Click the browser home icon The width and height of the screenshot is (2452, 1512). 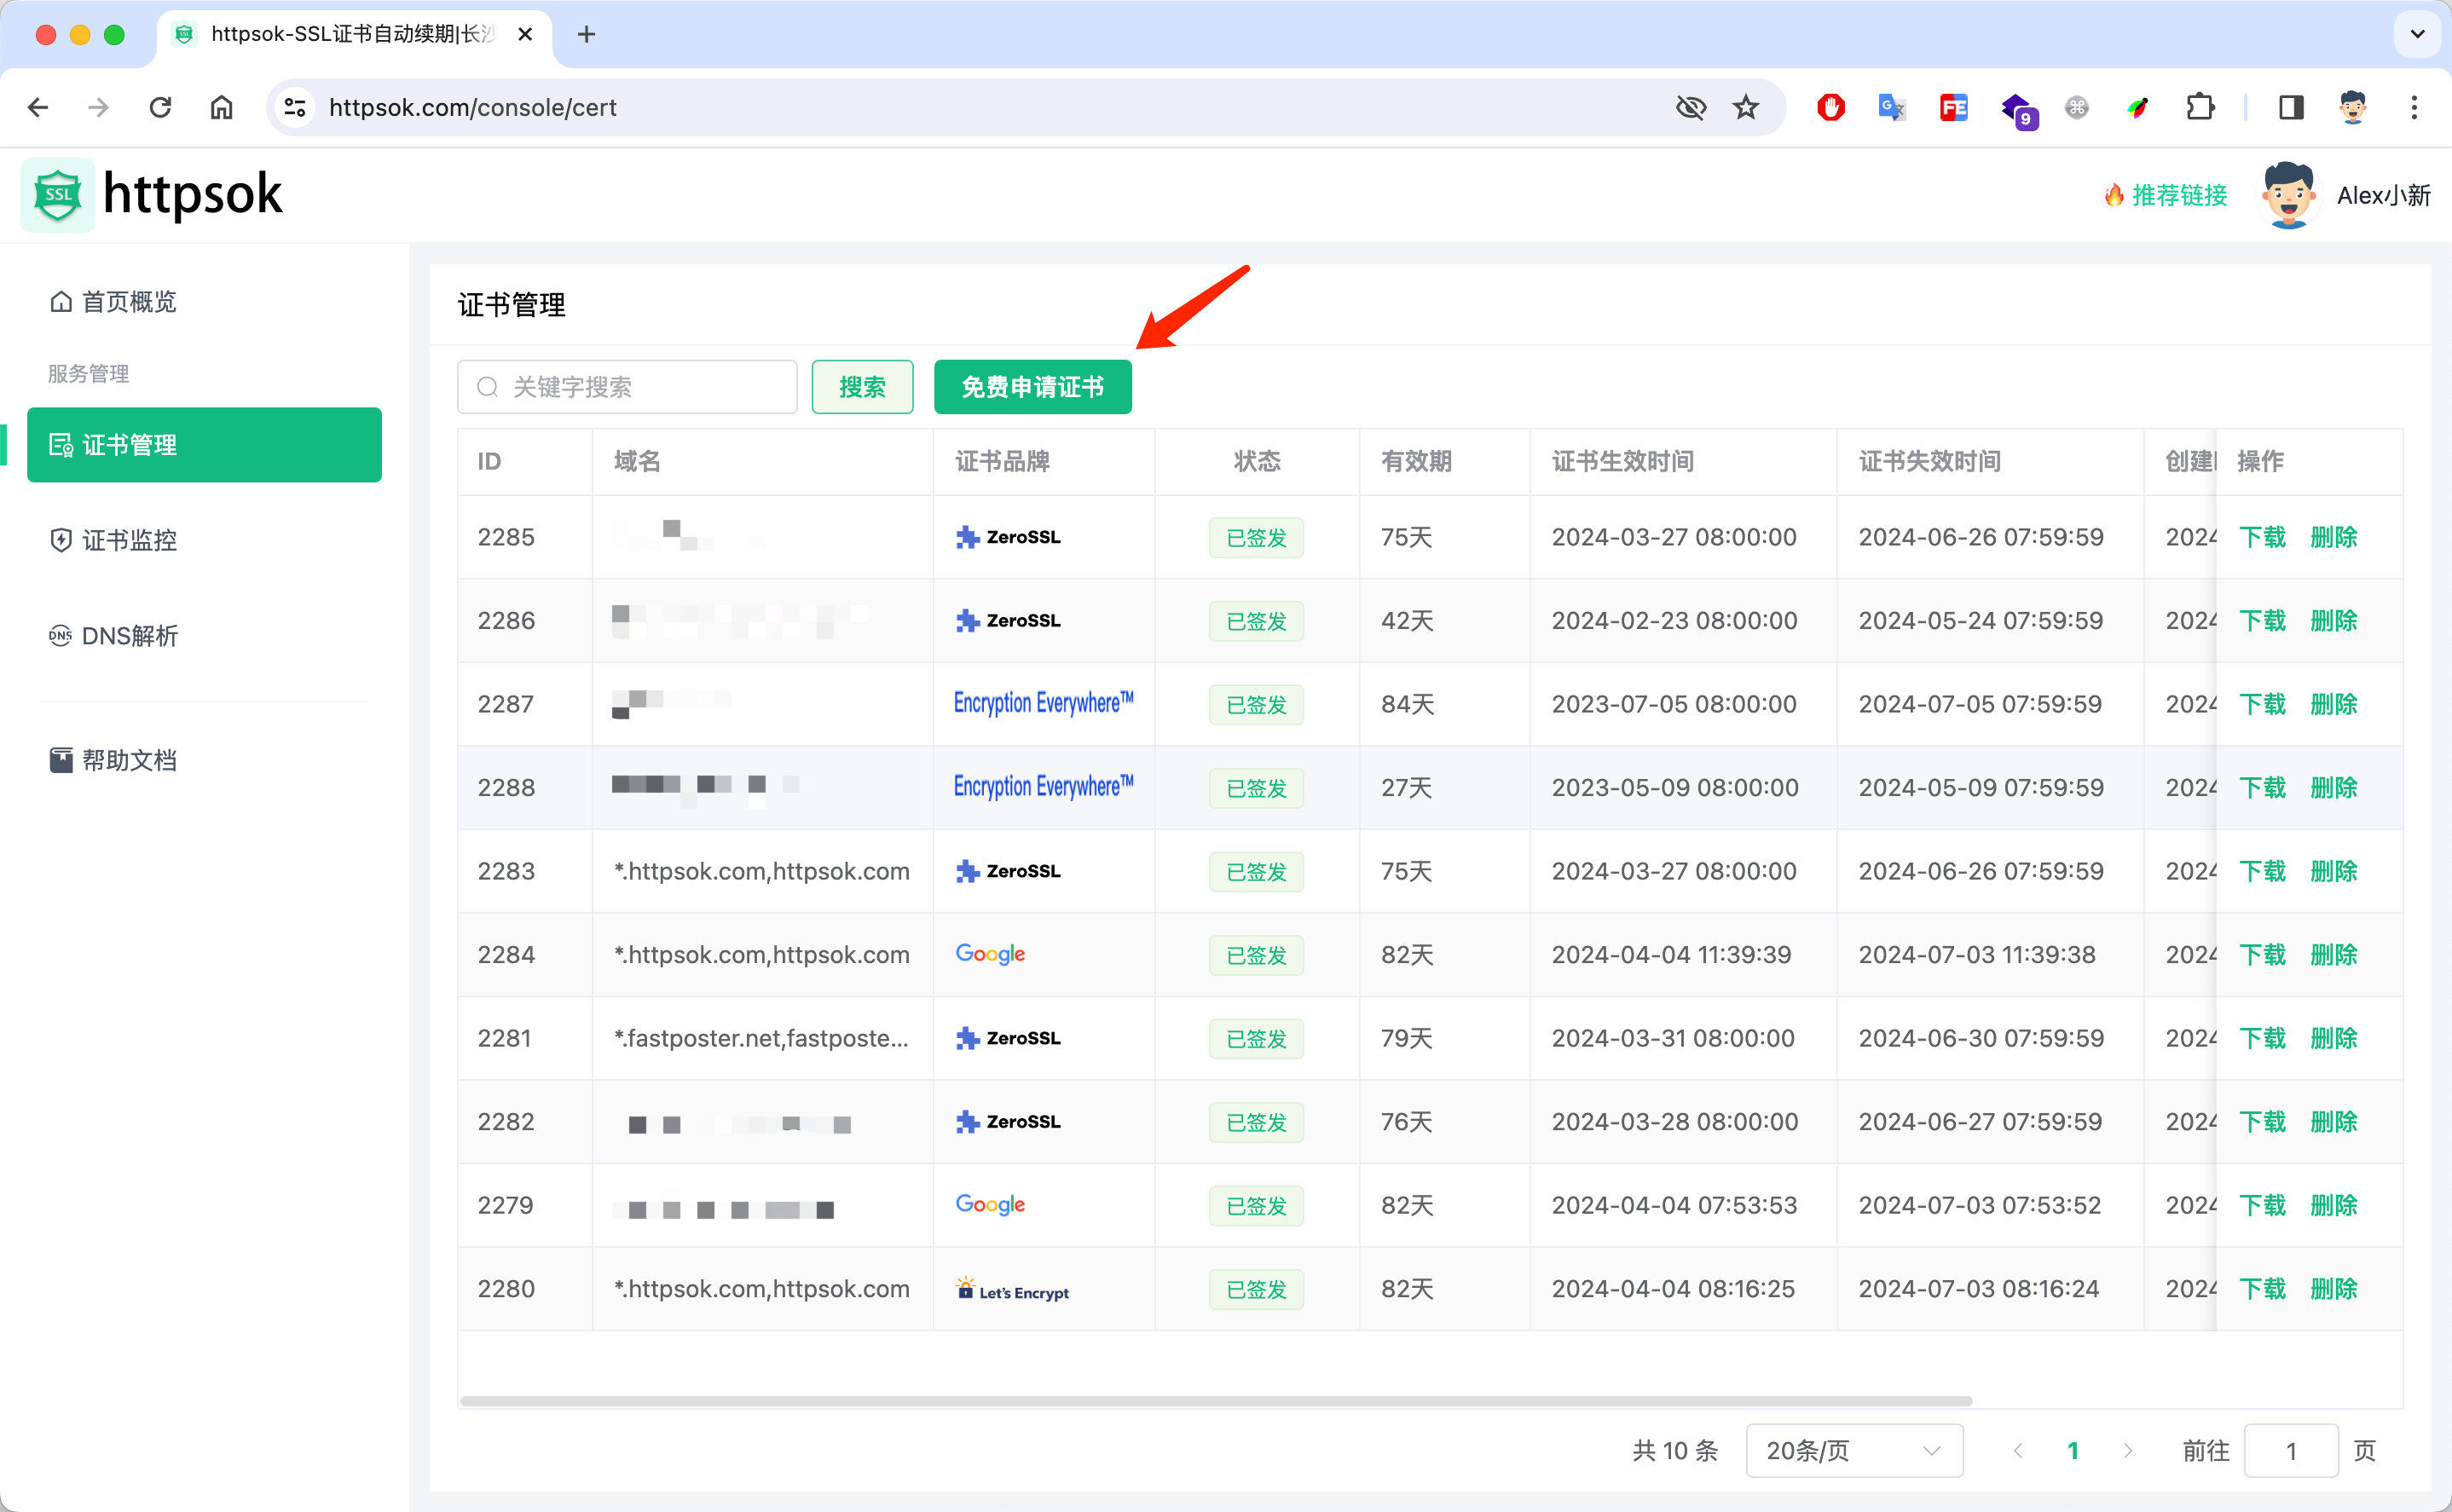(x=222, y=108)
